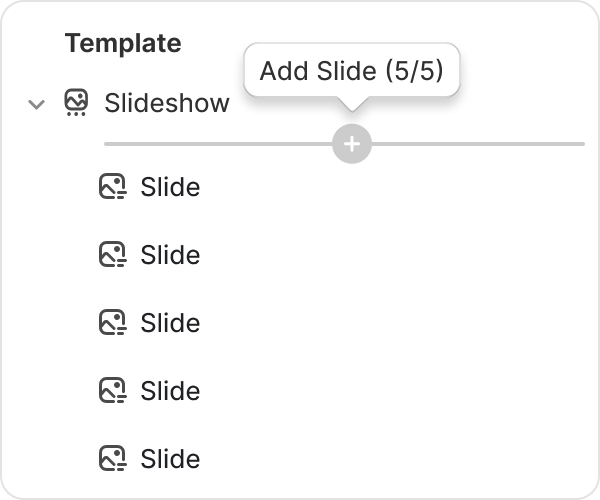The width and height of the screenshot is (600, 500).
Task: Click the plus button to add a slide
Action: click(x=351, y=144)
